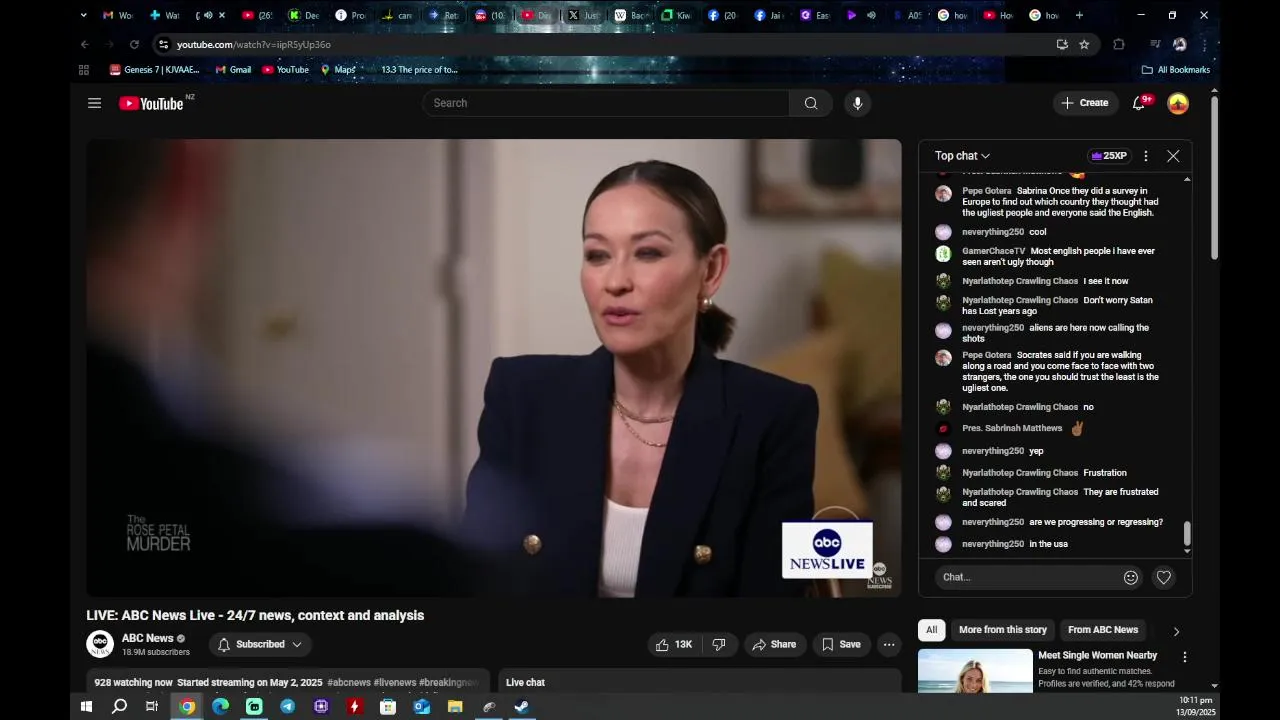
Task: Show next filter chips with the arrow
Action: (x=1176, y=631)
